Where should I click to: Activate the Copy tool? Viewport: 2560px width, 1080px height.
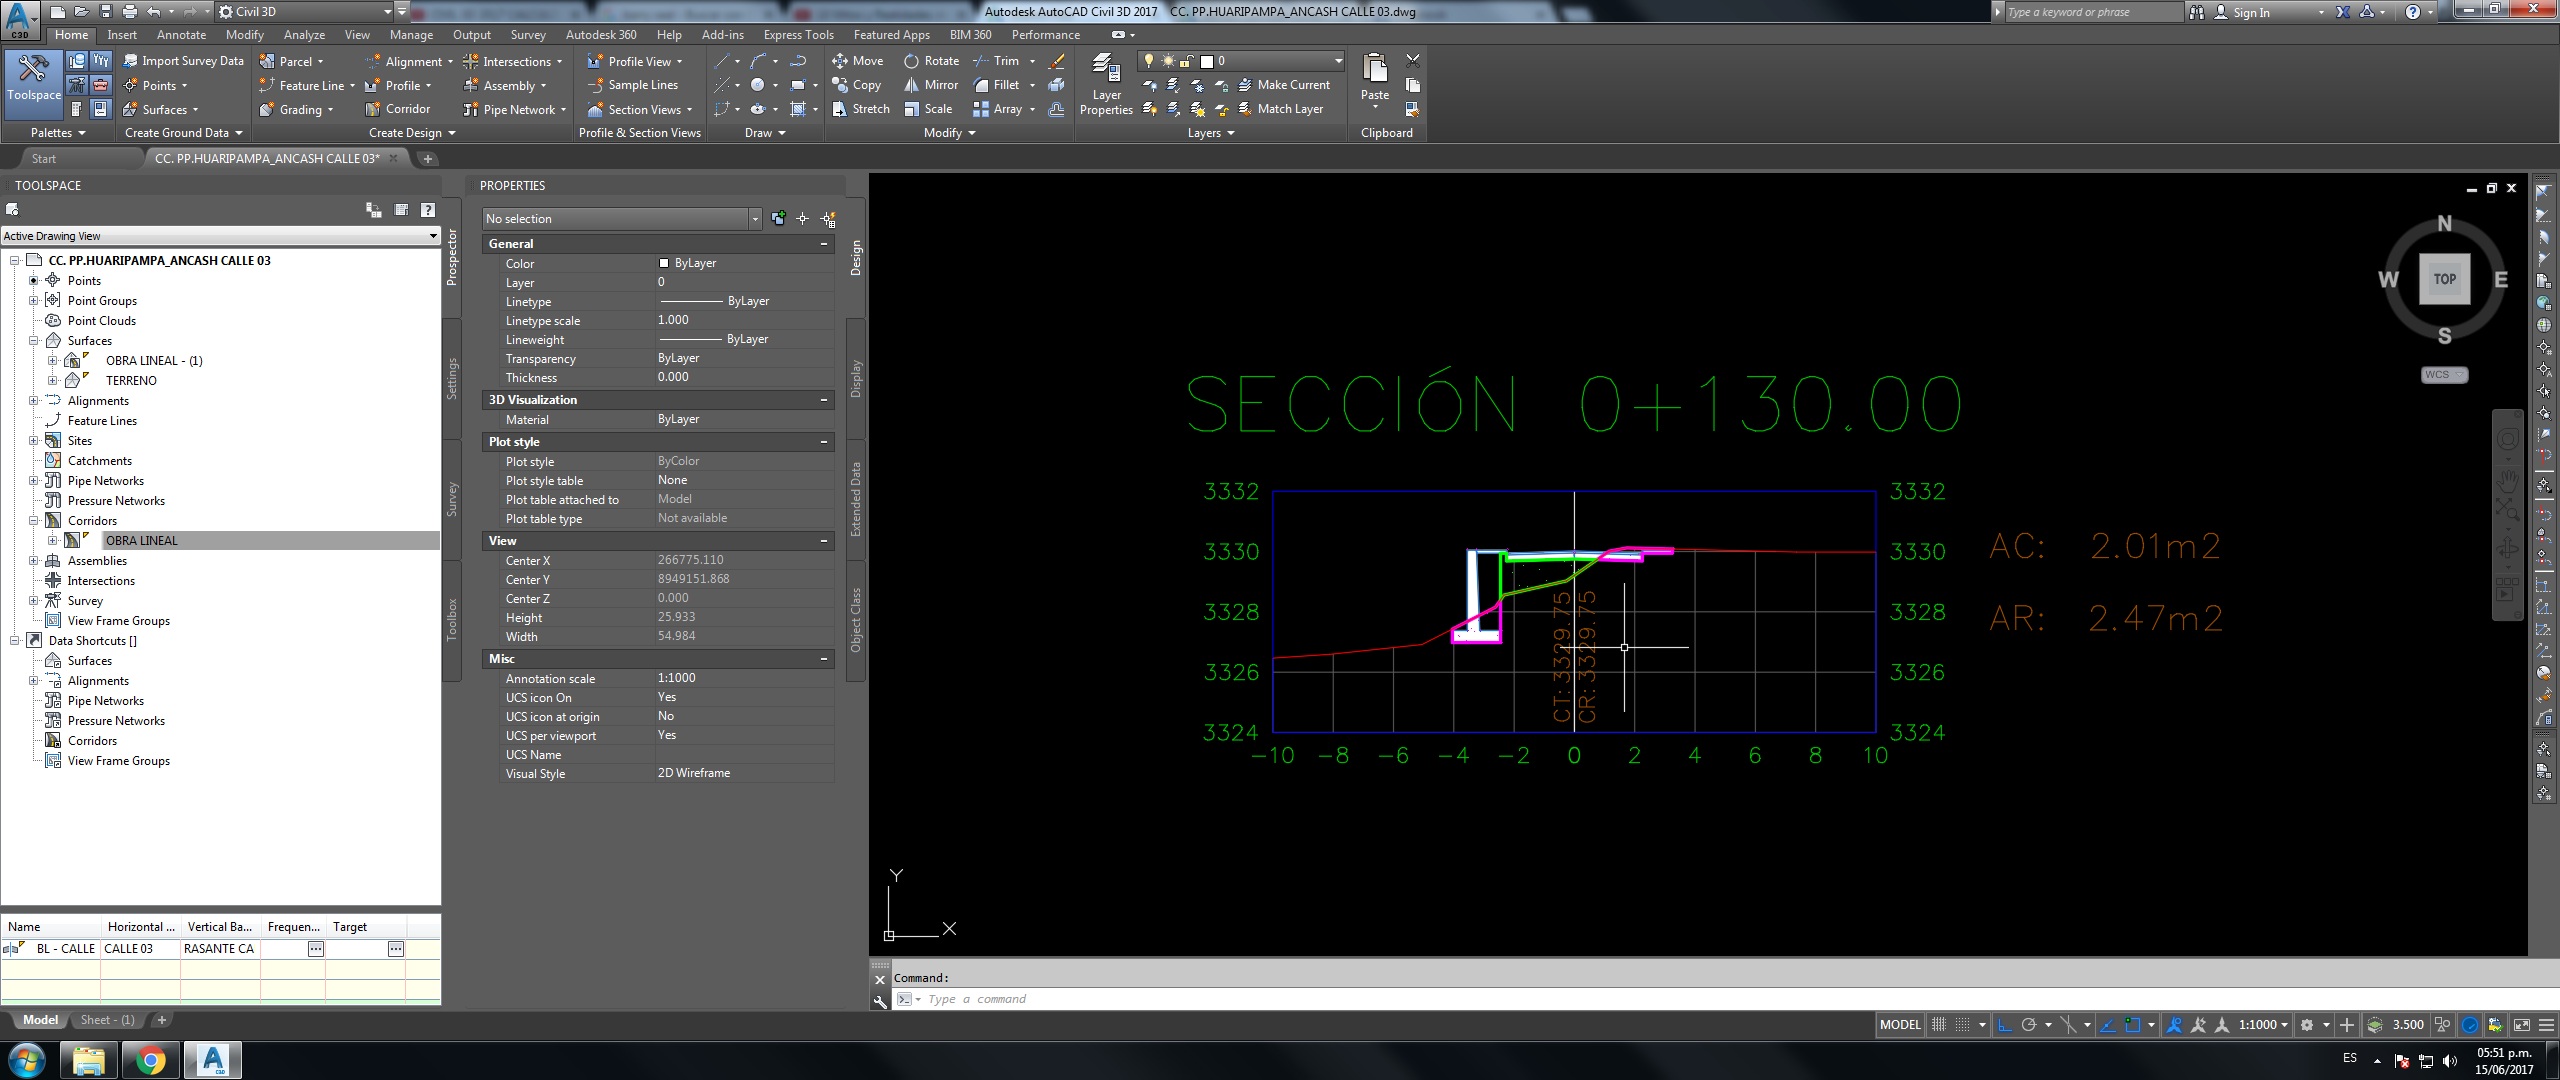tap(858, 85)
